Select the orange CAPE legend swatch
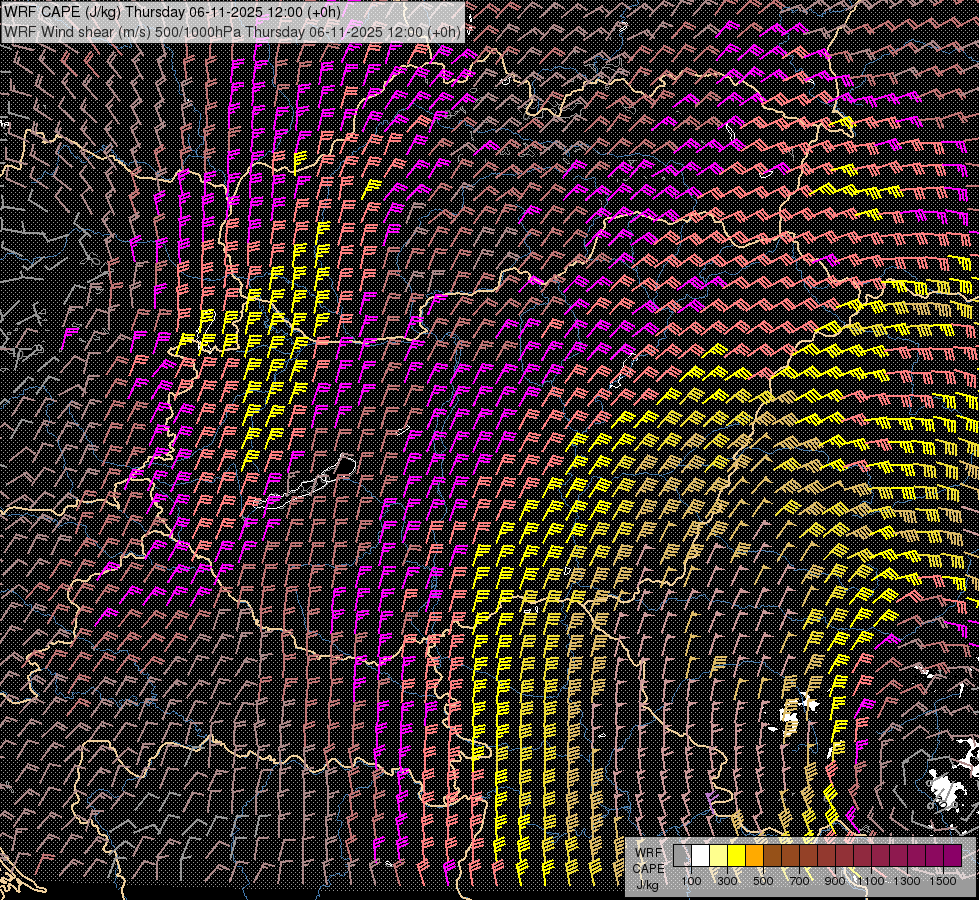 (754, 855)
